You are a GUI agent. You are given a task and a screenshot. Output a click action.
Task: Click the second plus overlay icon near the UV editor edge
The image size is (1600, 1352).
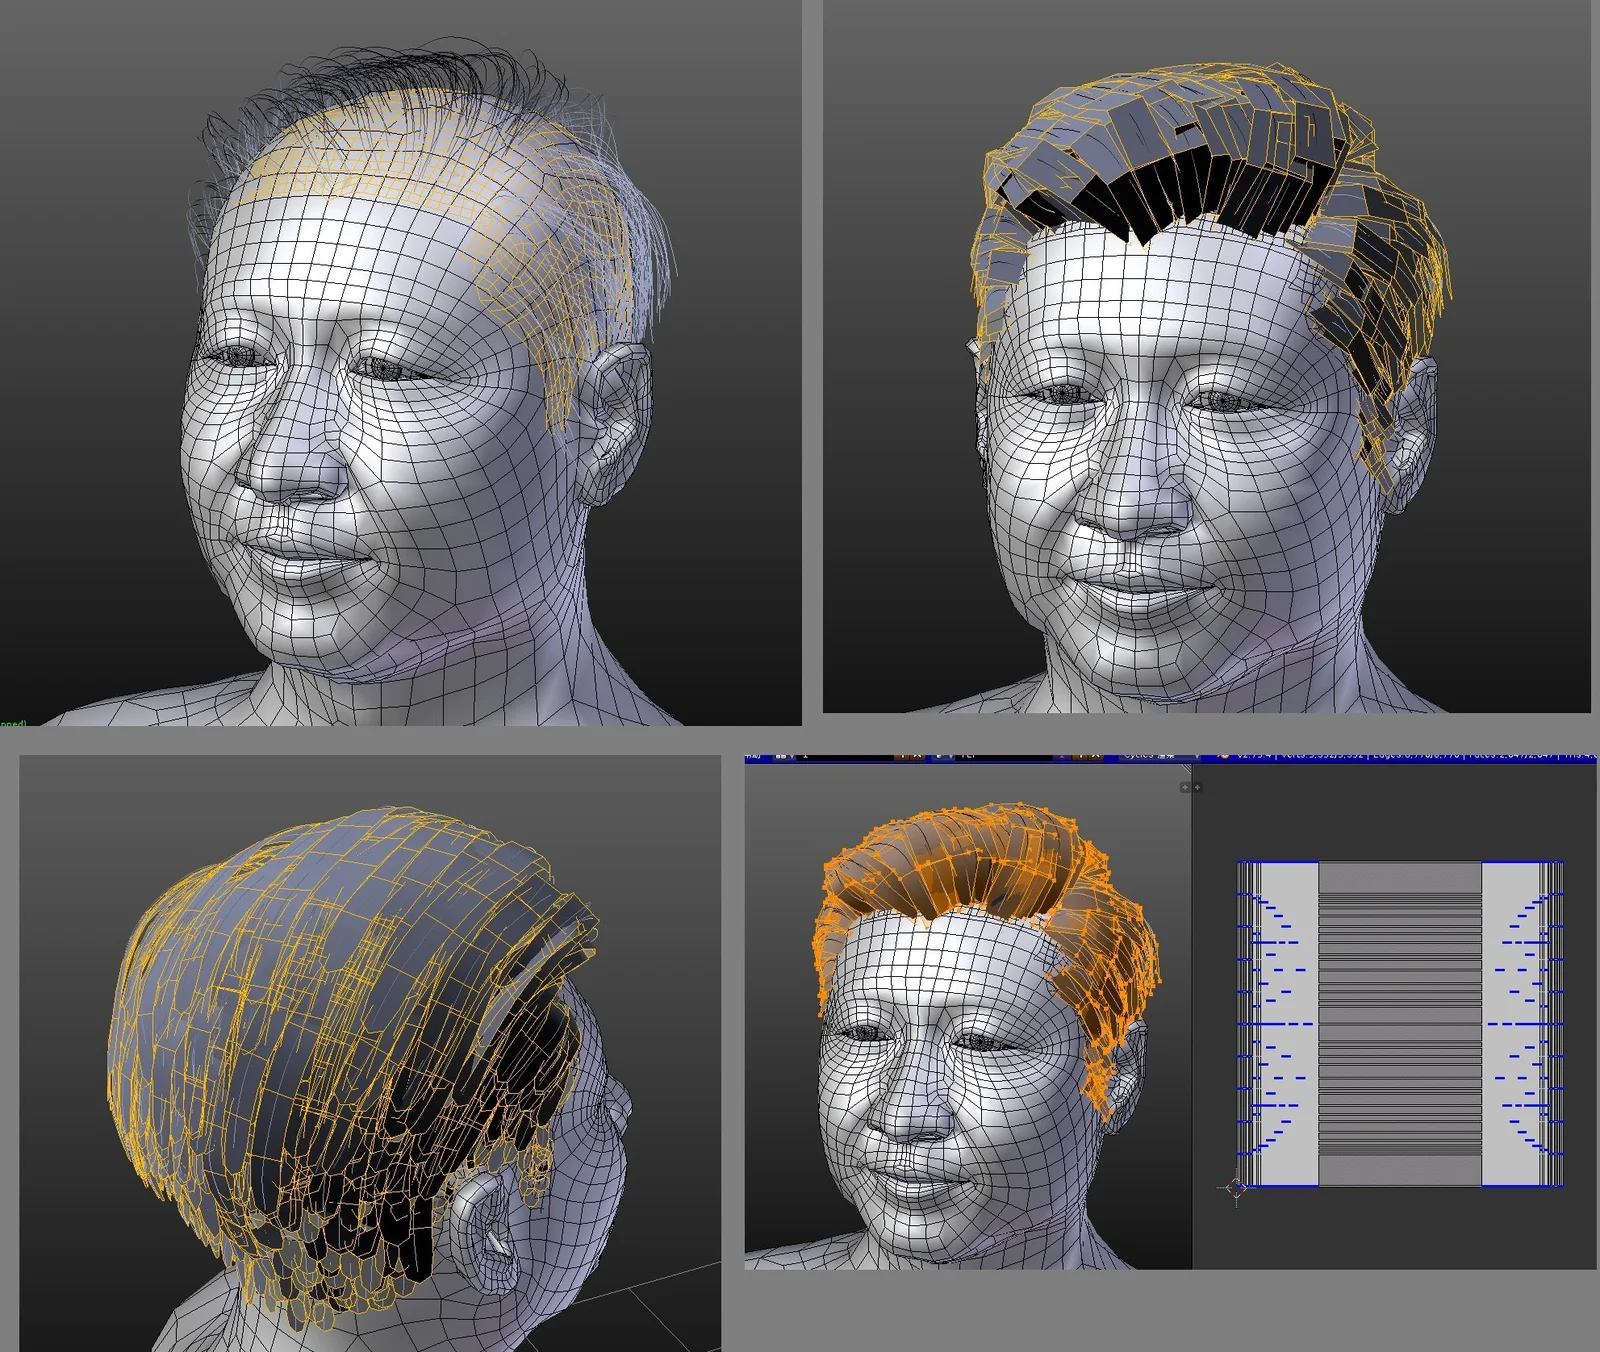[1197, 789]
